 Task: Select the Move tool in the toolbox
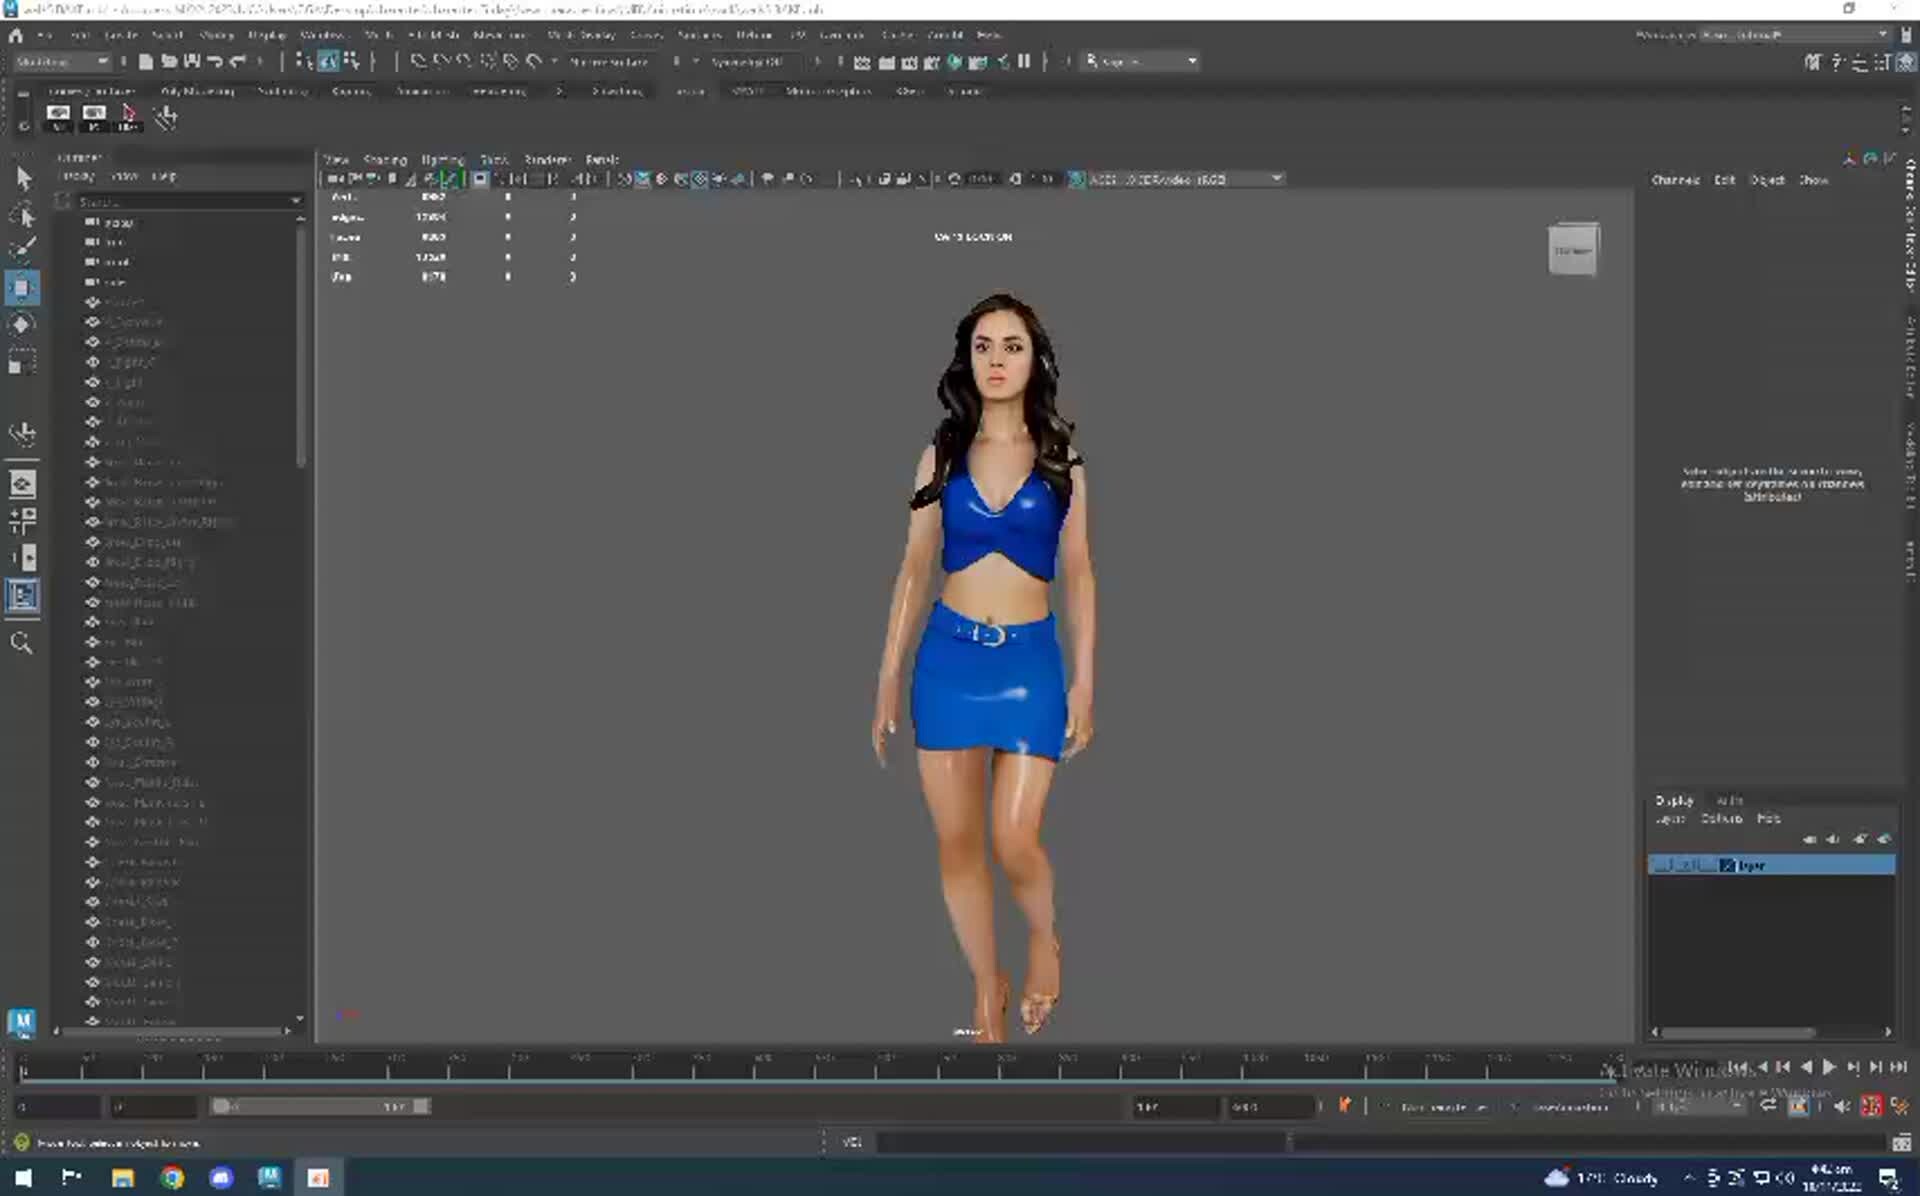24,287
